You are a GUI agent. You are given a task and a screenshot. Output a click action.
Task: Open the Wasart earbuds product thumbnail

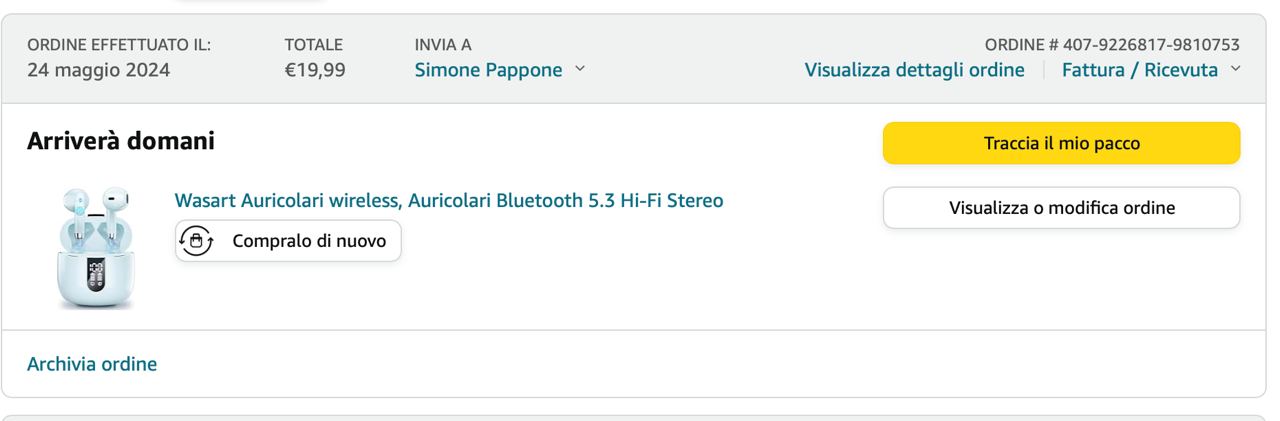94,246
